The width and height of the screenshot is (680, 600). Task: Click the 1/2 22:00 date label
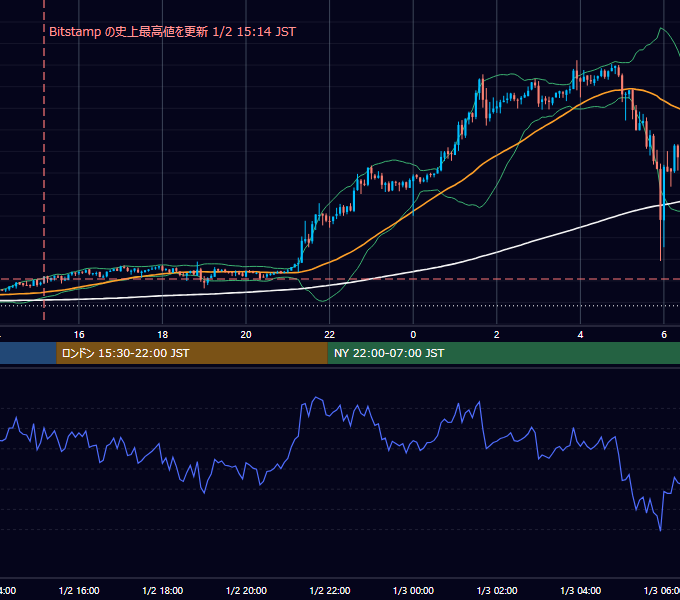330,591
